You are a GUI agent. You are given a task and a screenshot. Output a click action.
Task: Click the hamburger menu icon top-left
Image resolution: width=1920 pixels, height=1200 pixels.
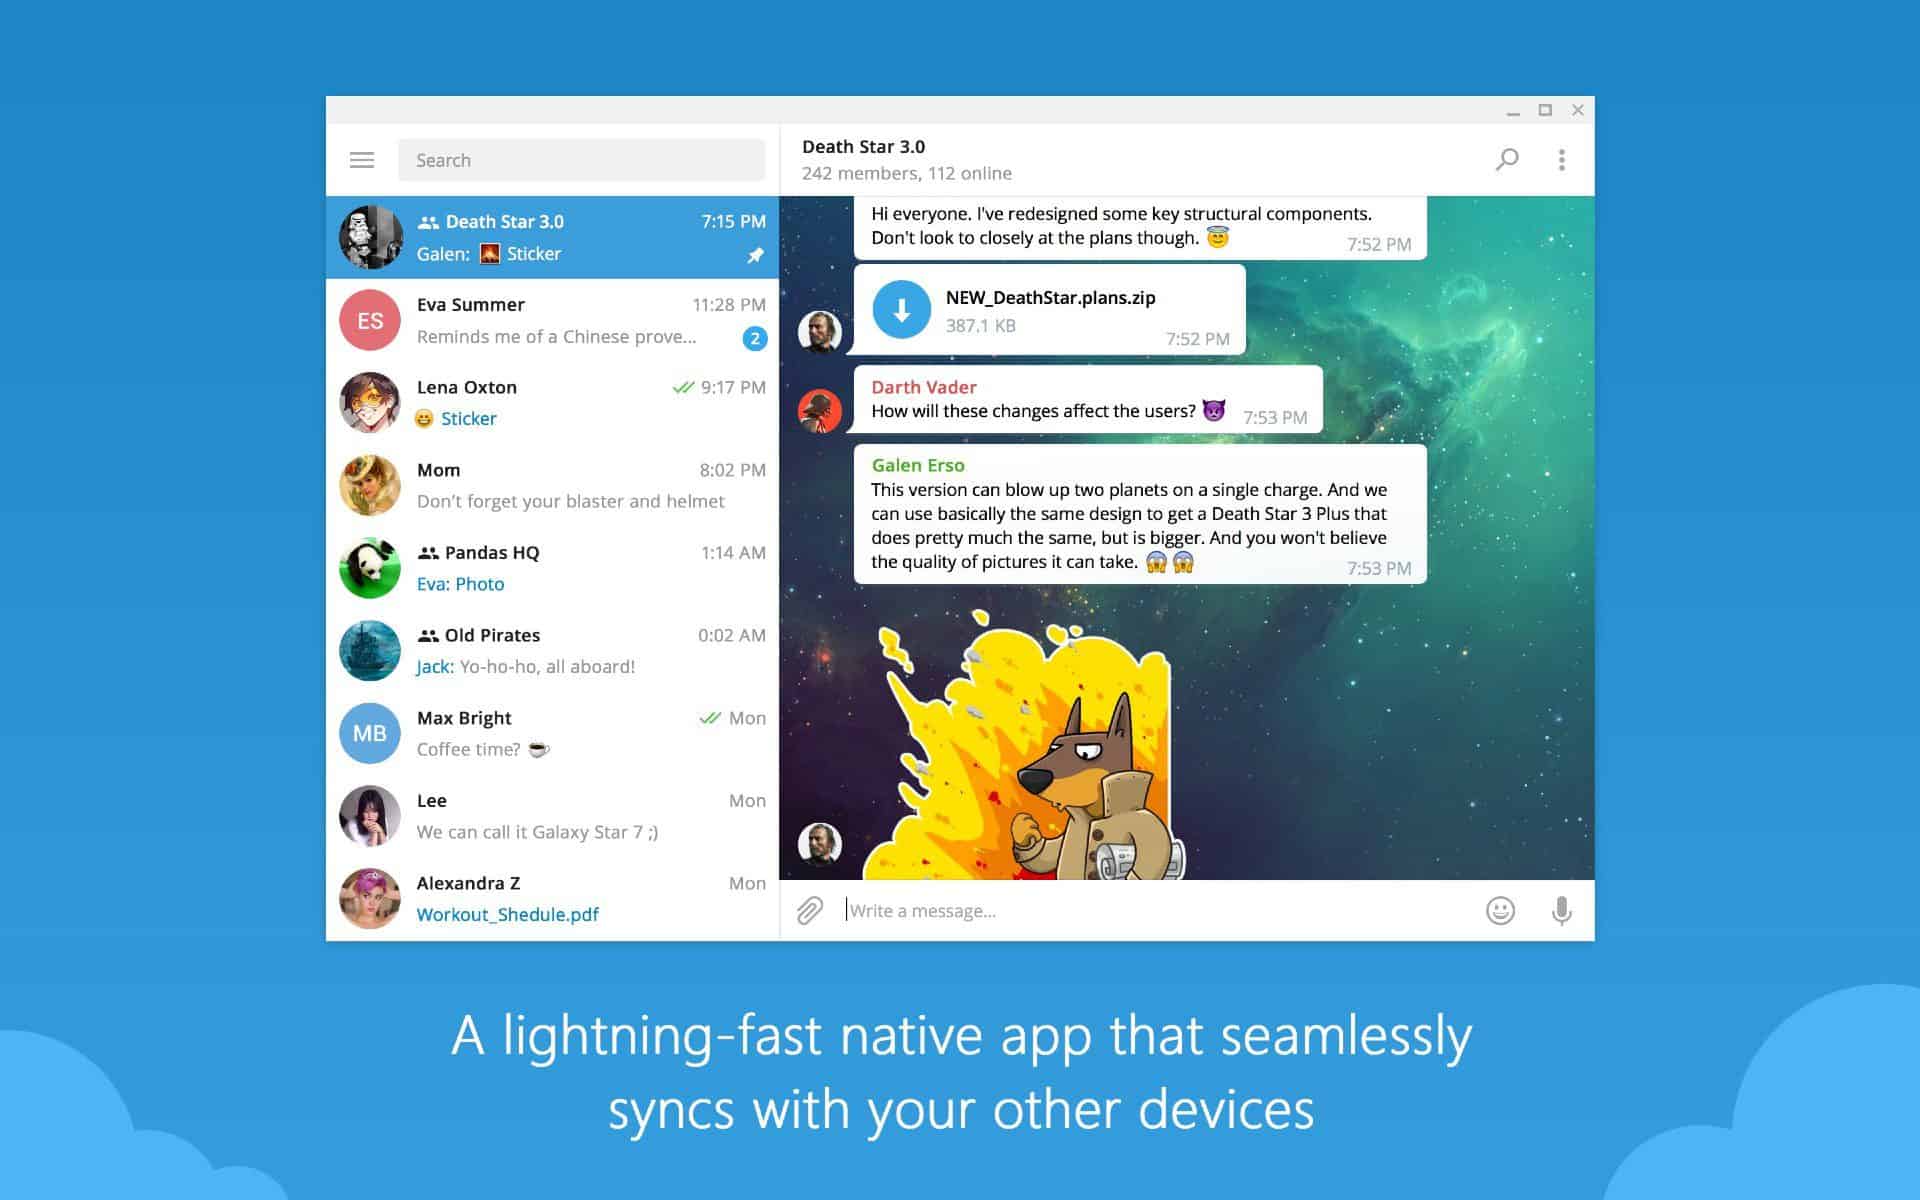click(362, 158)
